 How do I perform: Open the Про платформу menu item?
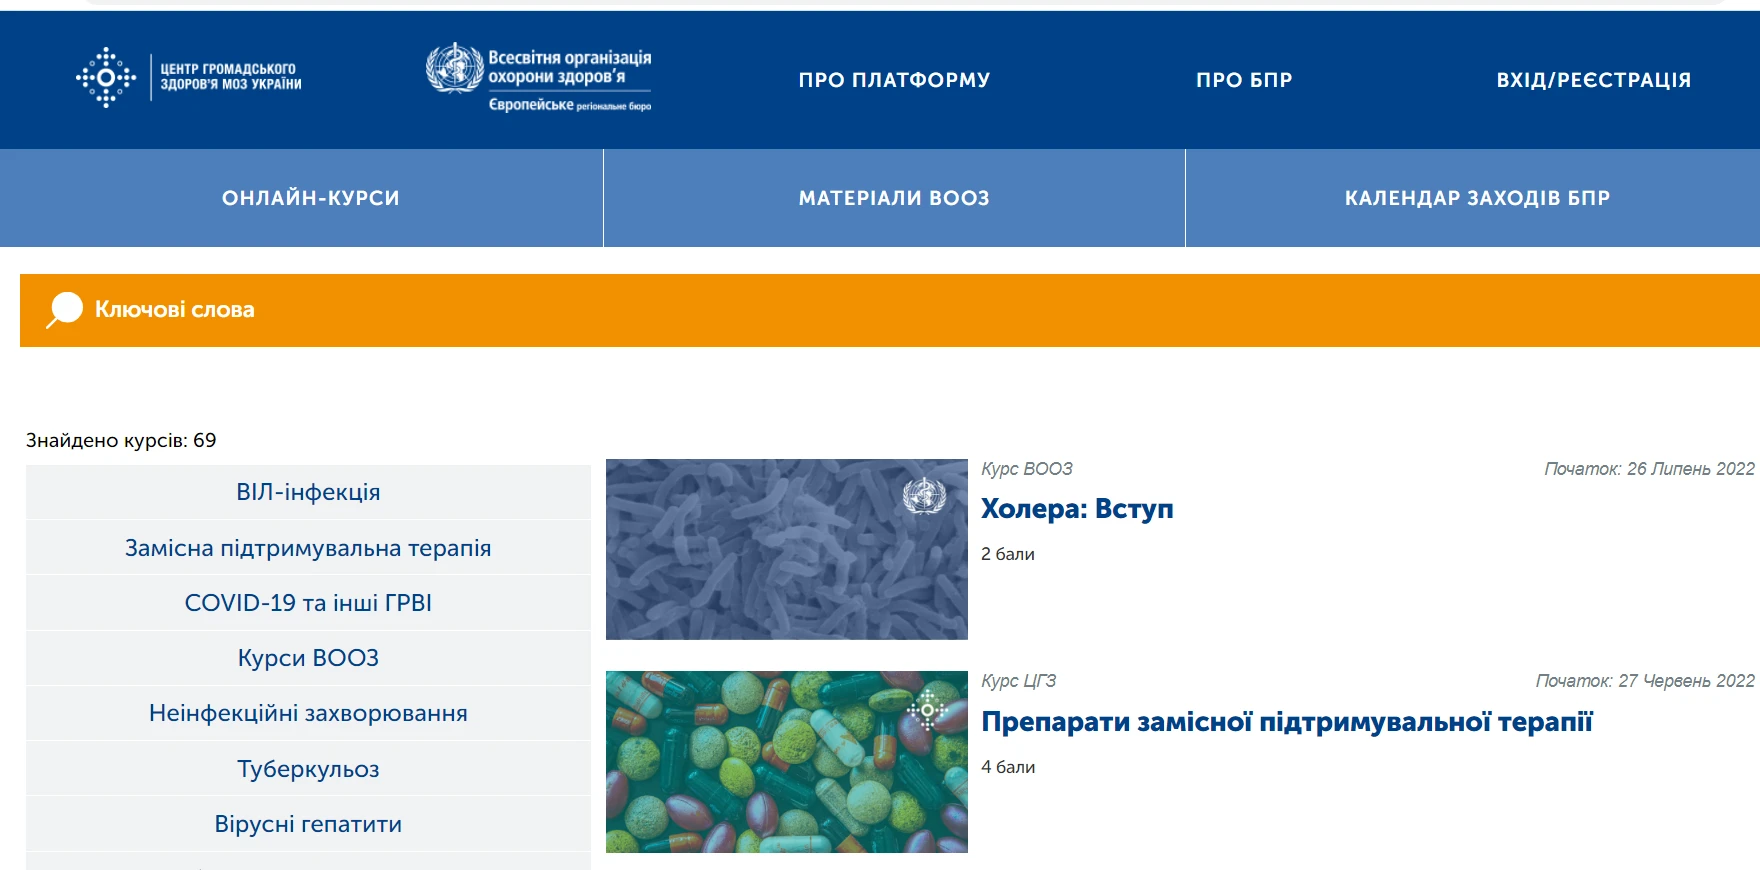point(894,80)
